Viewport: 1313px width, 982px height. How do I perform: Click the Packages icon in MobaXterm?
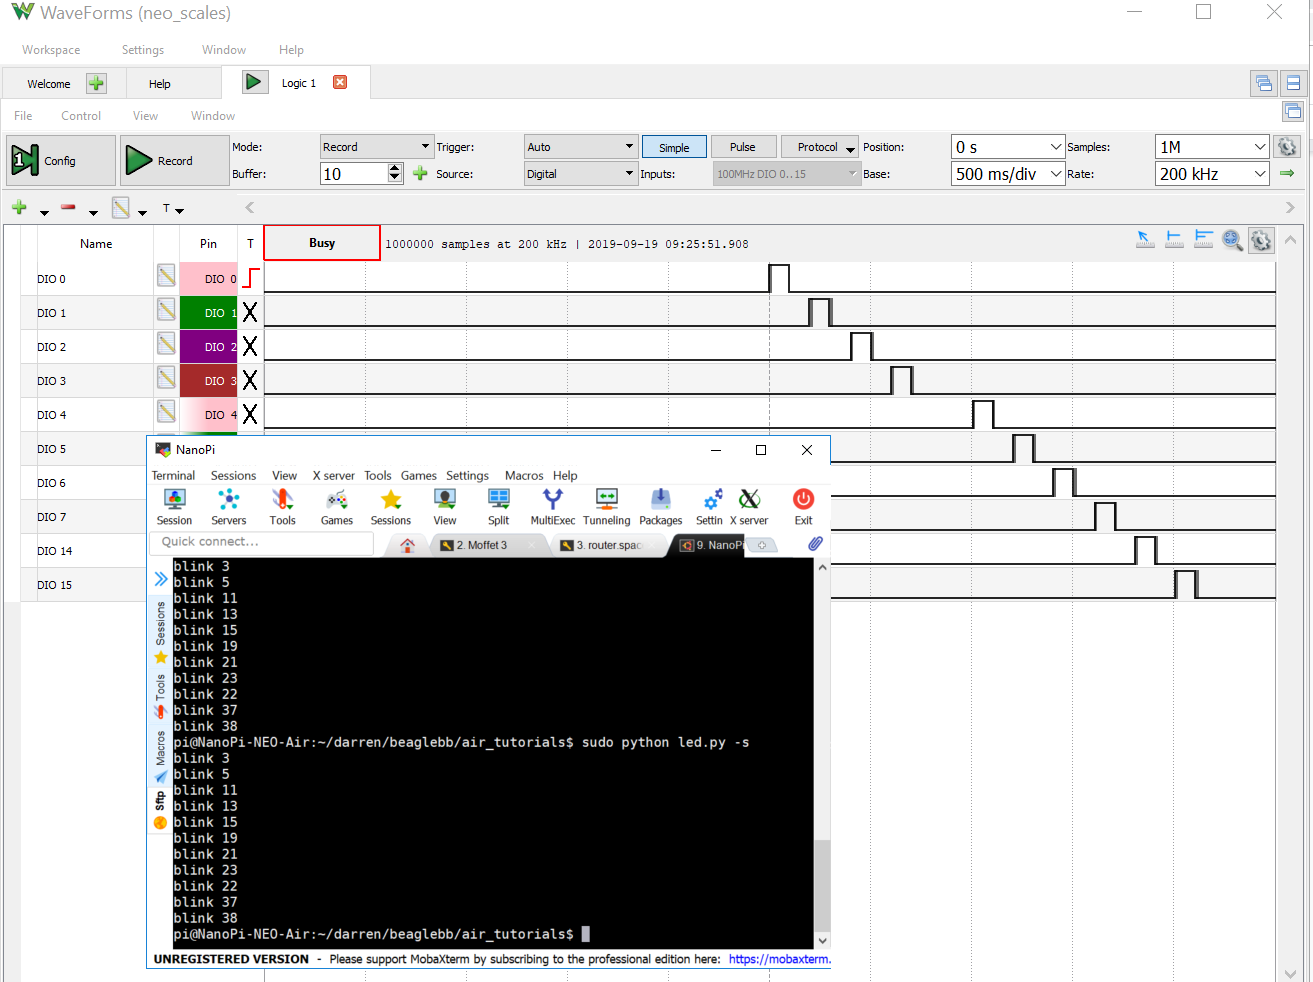click(x=660, y=506)
